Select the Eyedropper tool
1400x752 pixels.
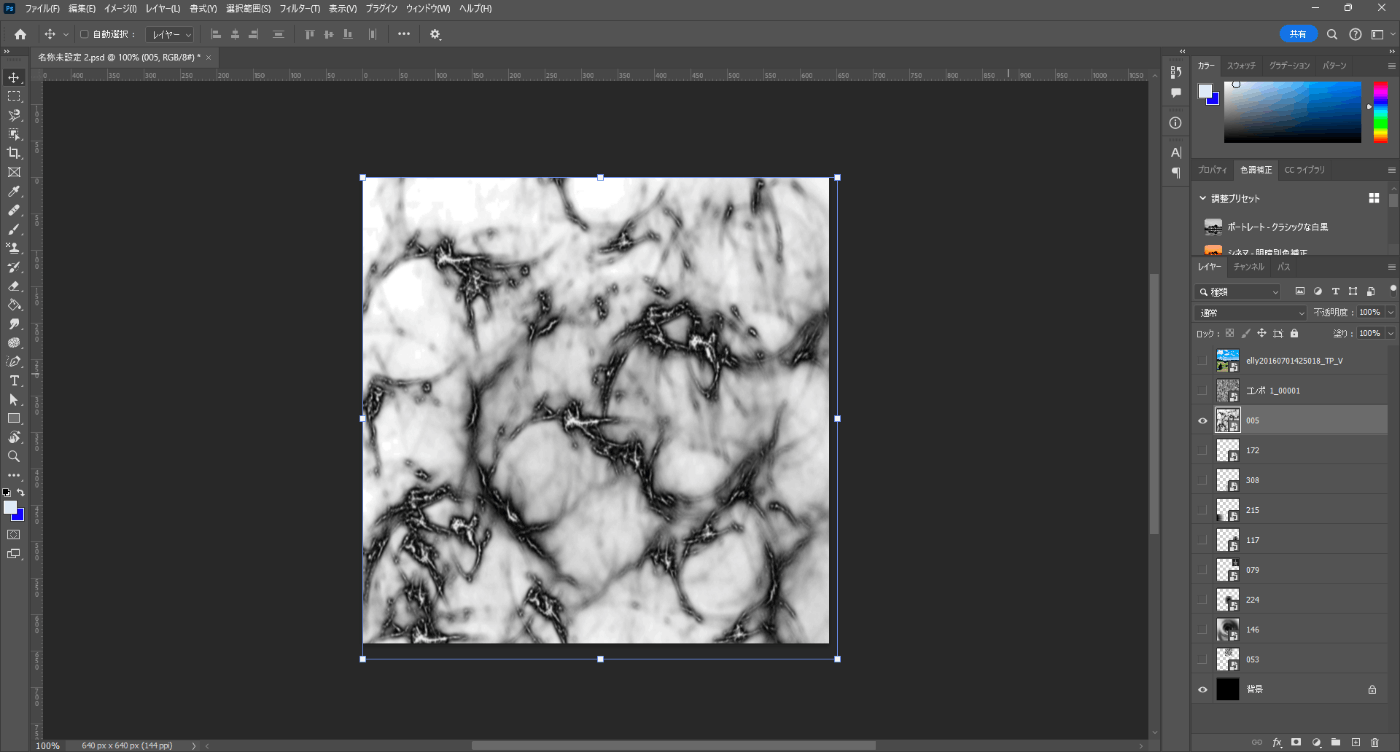click(x=14, y=191)
